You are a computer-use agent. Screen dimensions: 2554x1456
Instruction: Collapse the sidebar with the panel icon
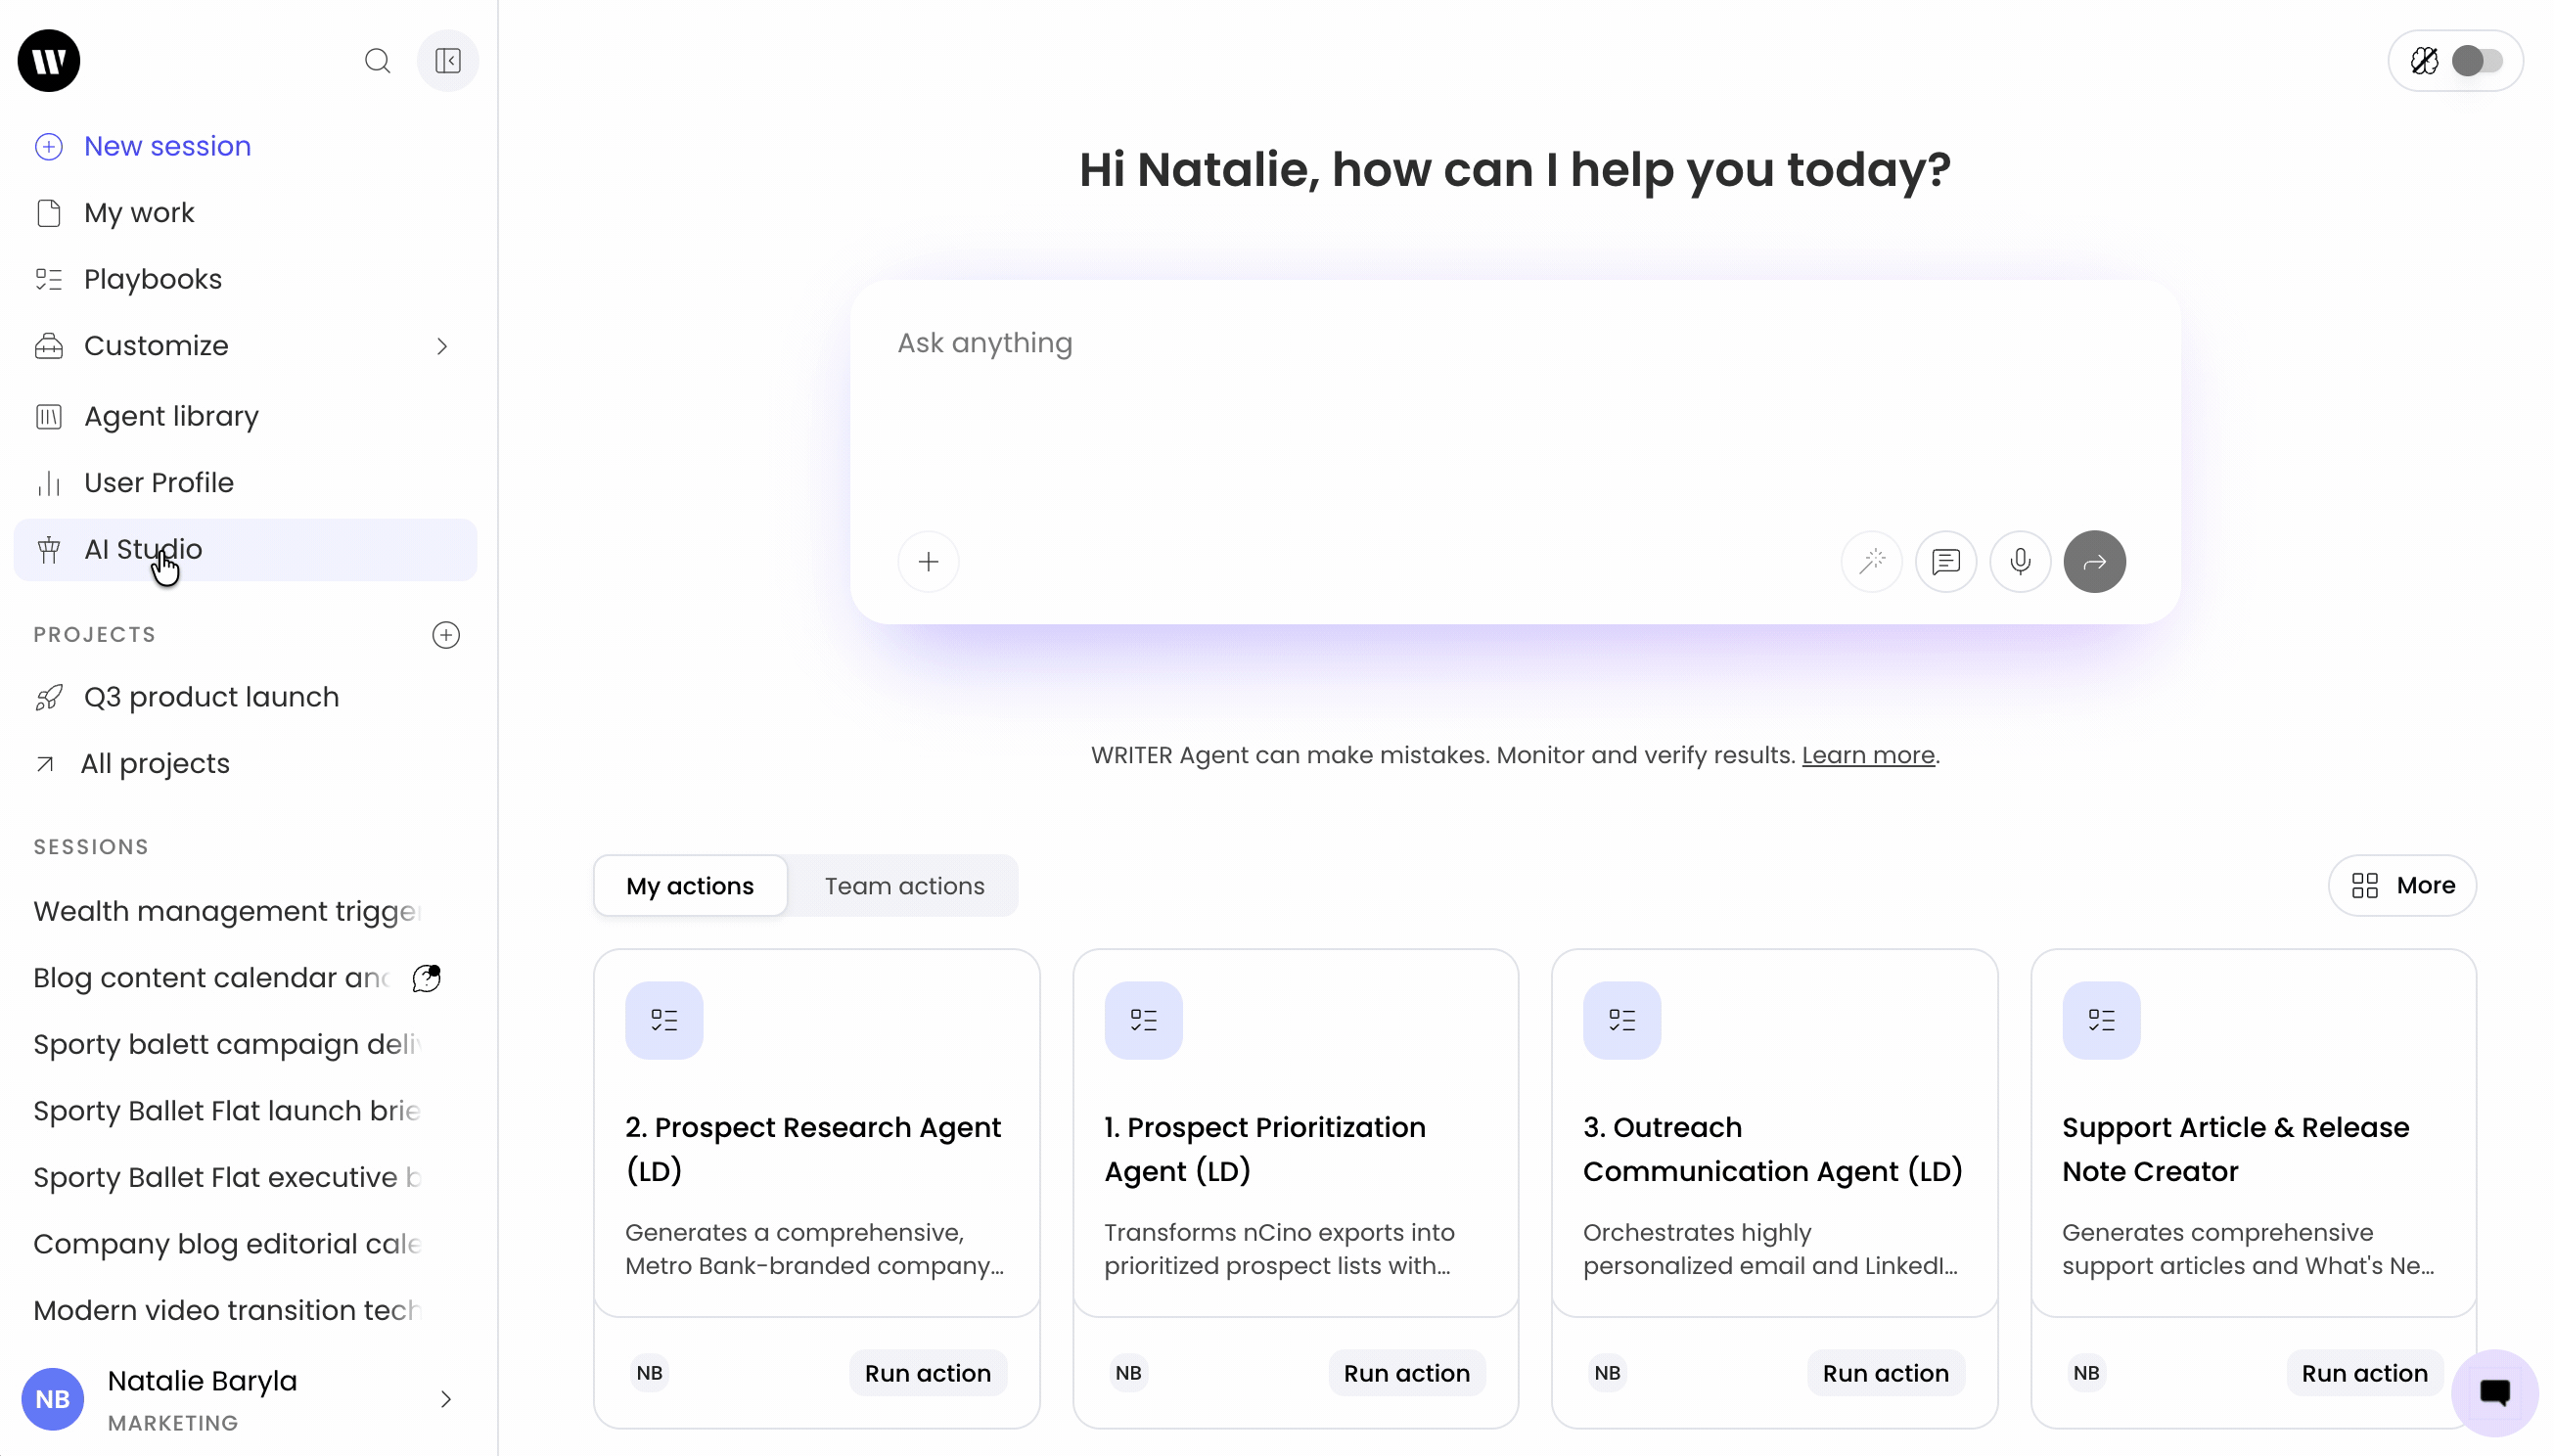click(448, 61)
